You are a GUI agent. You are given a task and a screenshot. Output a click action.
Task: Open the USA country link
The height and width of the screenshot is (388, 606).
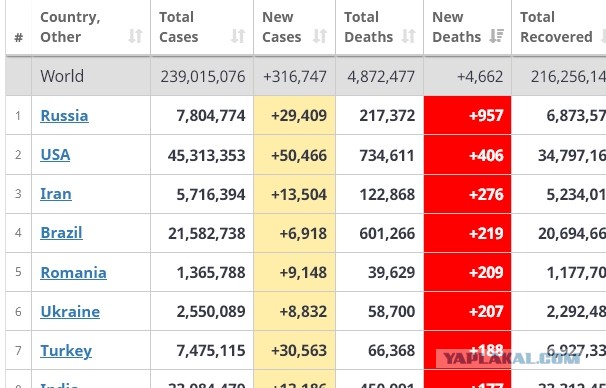pyautogui.click(x=55, y=155)
